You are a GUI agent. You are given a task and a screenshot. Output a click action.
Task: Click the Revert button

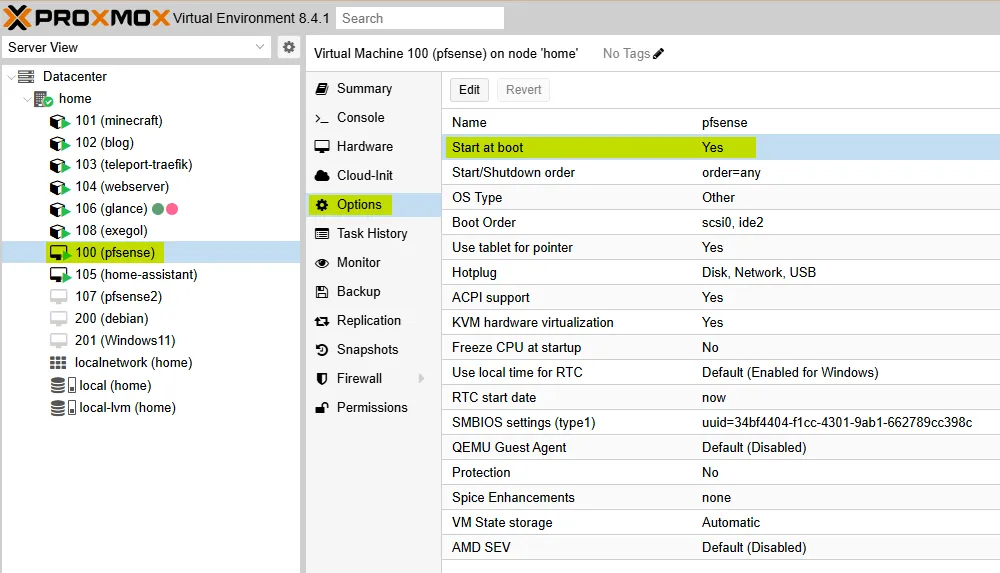[x=523, y=90]
